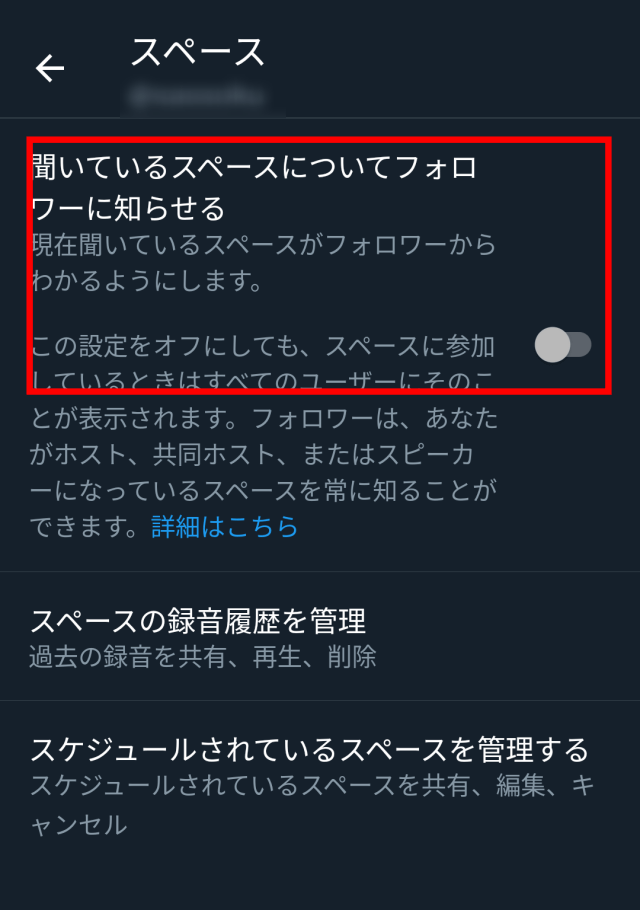Tap the スペース page title
Image resolution: width=640 pixels, height=910 pixels.
pos(198,52)
